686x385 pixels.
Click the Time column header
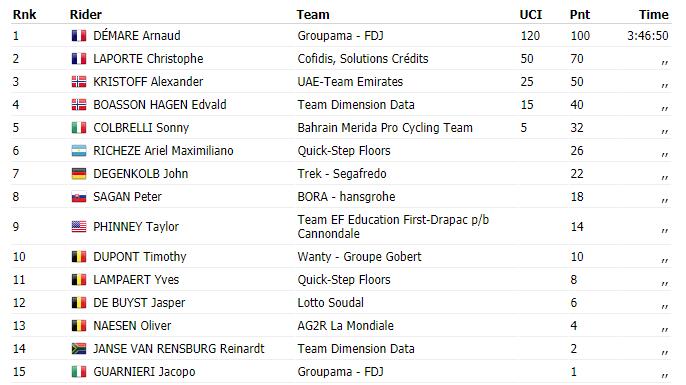(654, 15)
